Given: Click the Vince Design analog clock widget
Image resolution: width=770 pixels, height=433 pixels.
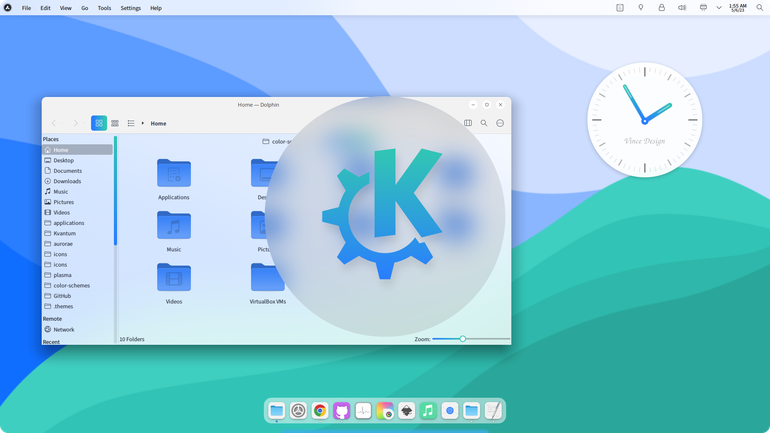Looking at the screenshot, I should (x=645, y=120).
